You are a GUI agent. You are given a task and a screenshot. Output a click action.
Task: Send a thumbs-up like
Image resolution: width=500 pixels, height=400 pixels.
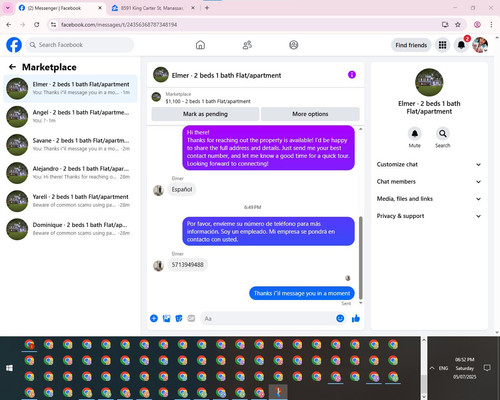(x=356, y=318)
